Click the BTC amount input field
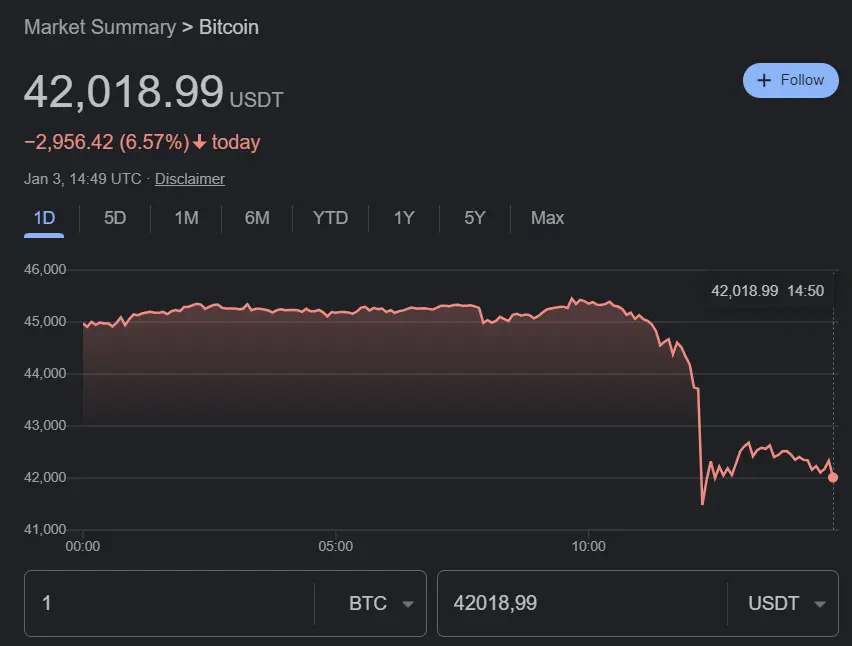 point(169,603)
